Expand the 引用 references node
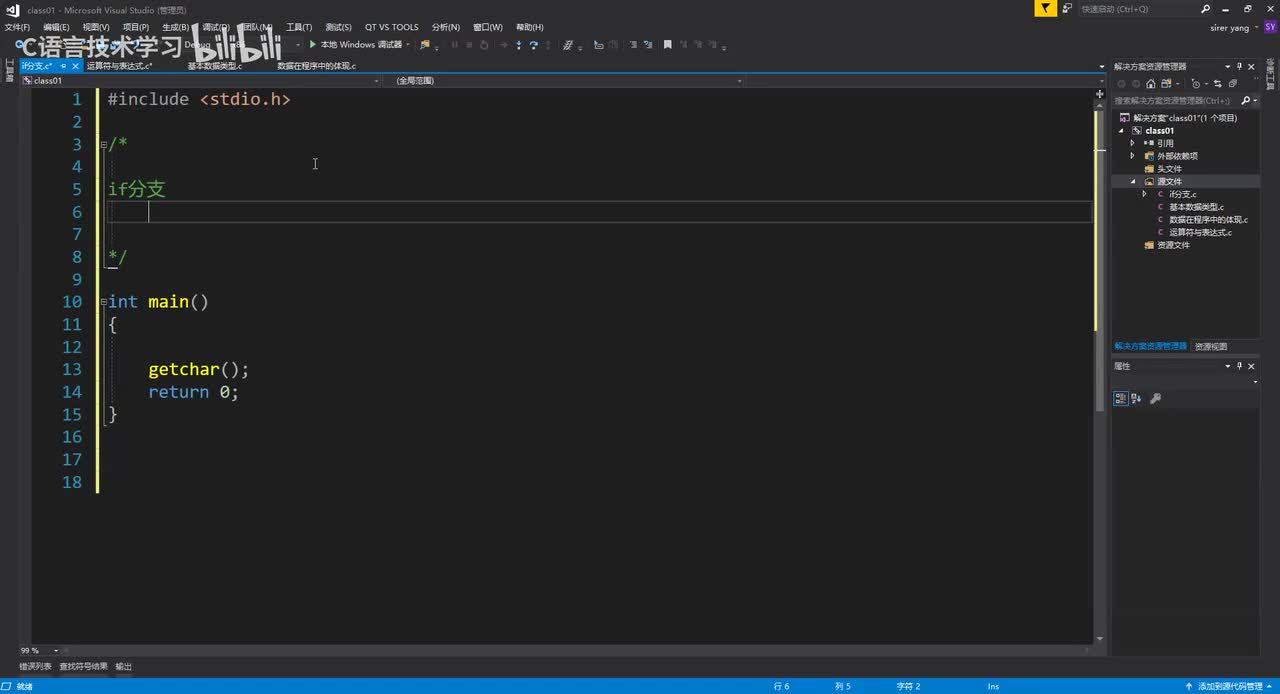Screen dimensions: 1280x694 click(1133, 143)
